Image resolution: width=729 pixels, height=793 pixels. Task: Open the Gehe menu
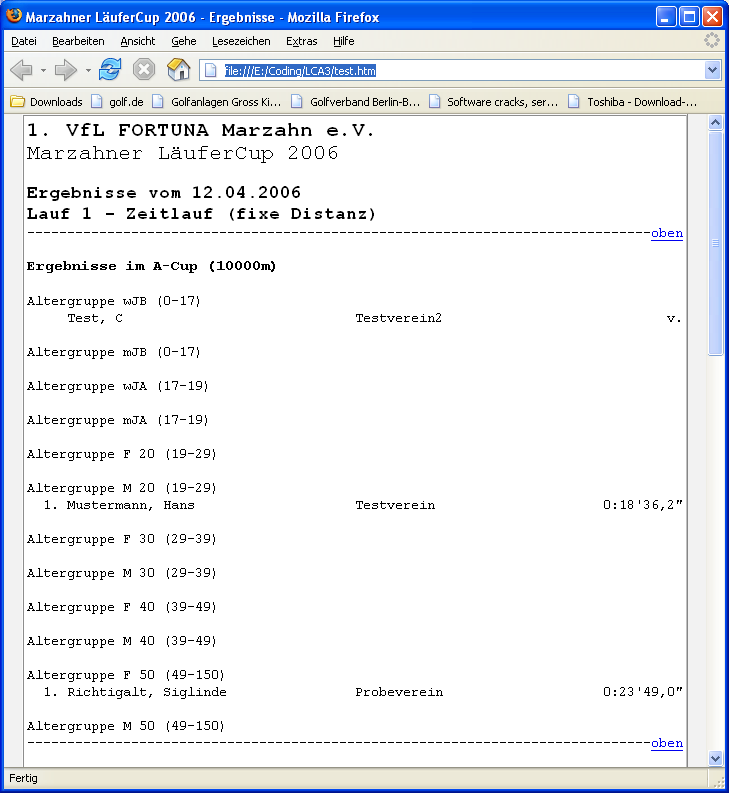[184, 41]
